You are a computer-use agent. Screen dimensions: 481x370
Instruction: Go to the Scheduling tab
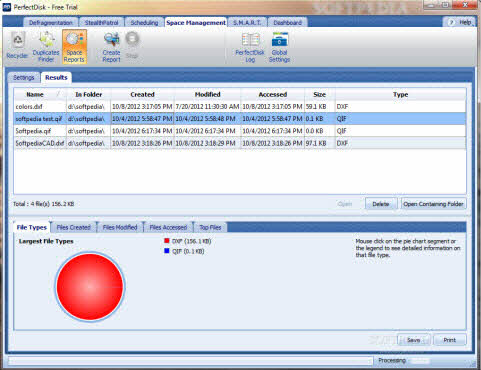(x=144, y=23)
